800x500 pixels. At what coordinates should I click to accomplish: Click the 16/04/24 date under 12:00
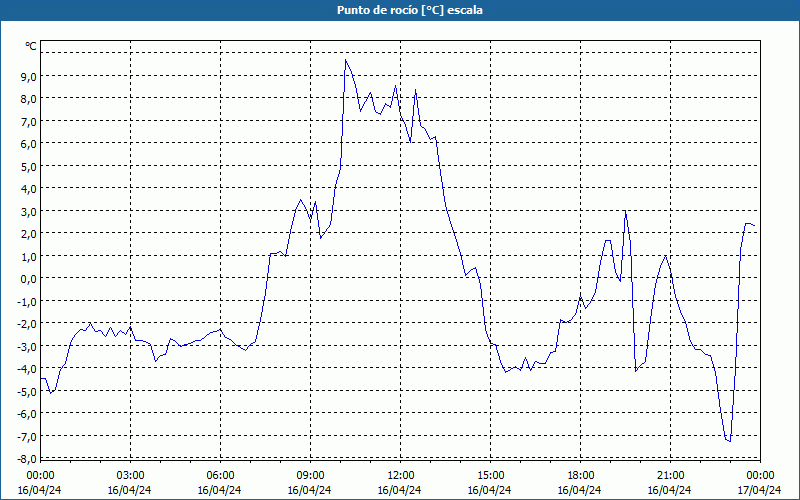399,490
